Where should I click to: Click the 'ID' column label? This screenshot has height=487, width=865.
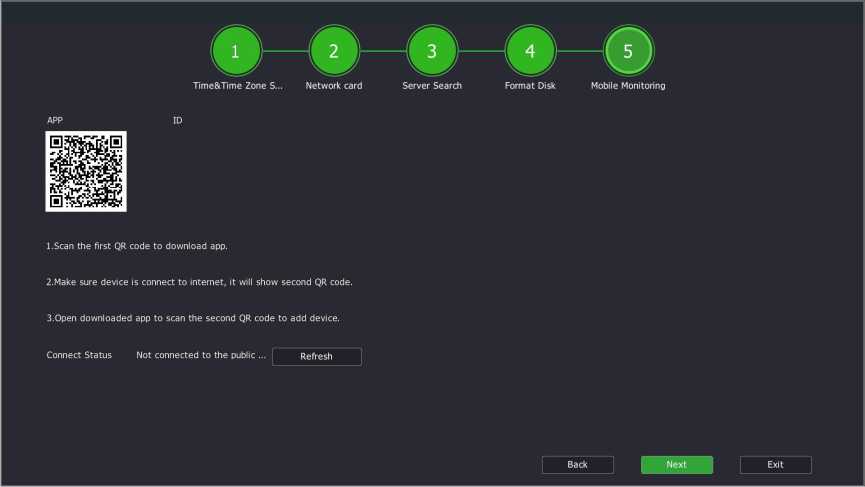click(177, 120)
